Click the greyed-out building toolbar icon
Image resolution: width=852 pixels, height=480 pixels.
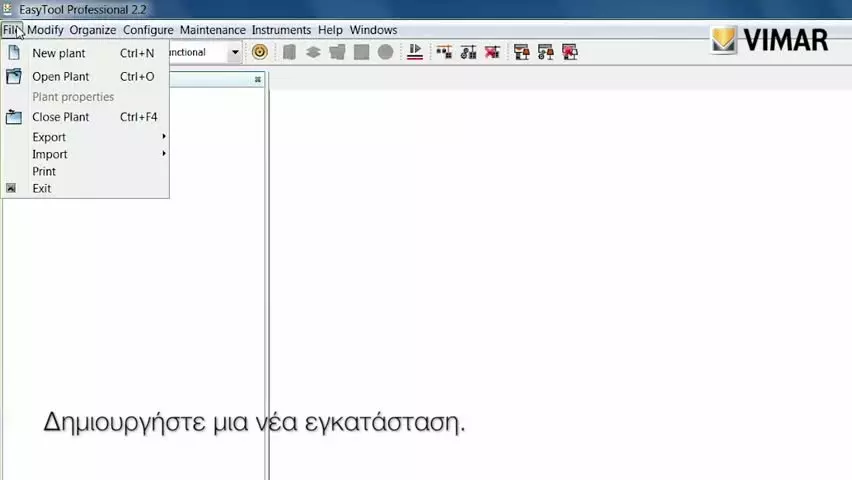tap(290, 52)
